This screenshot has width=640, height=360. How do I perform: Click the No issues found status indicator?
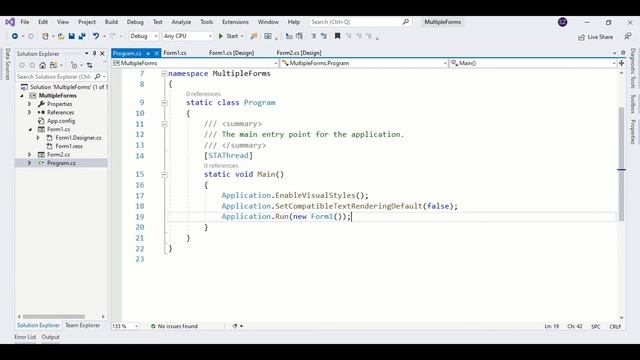click(174, 326)
